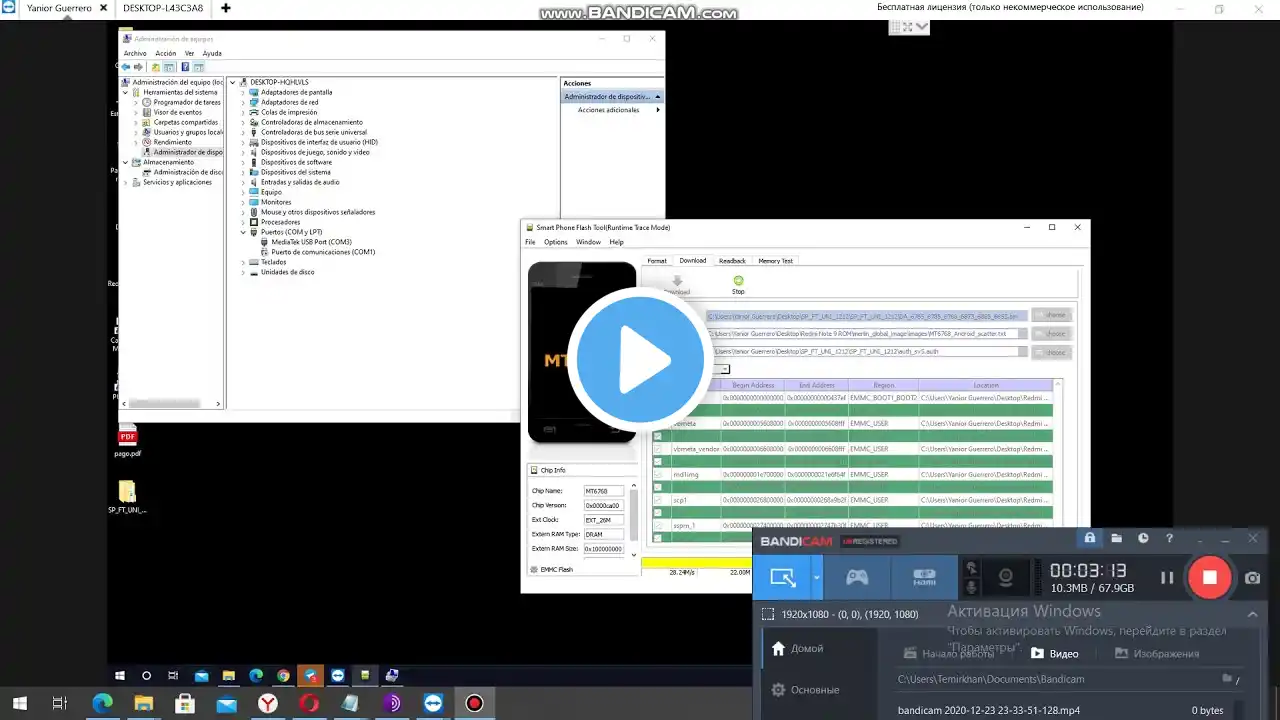Select Bandicam HDMI device recording mode

(923, 577)
